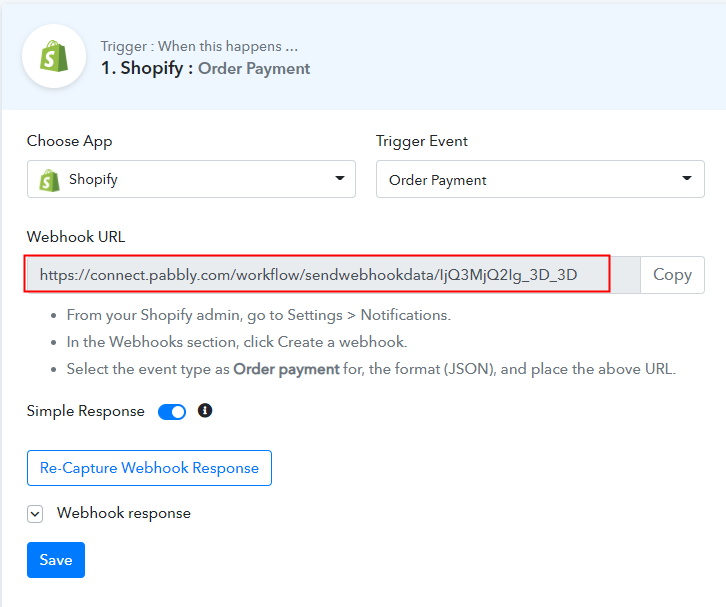Click the Settings > Notifications instruction line

pyautogui.click(x=258, y=315)
